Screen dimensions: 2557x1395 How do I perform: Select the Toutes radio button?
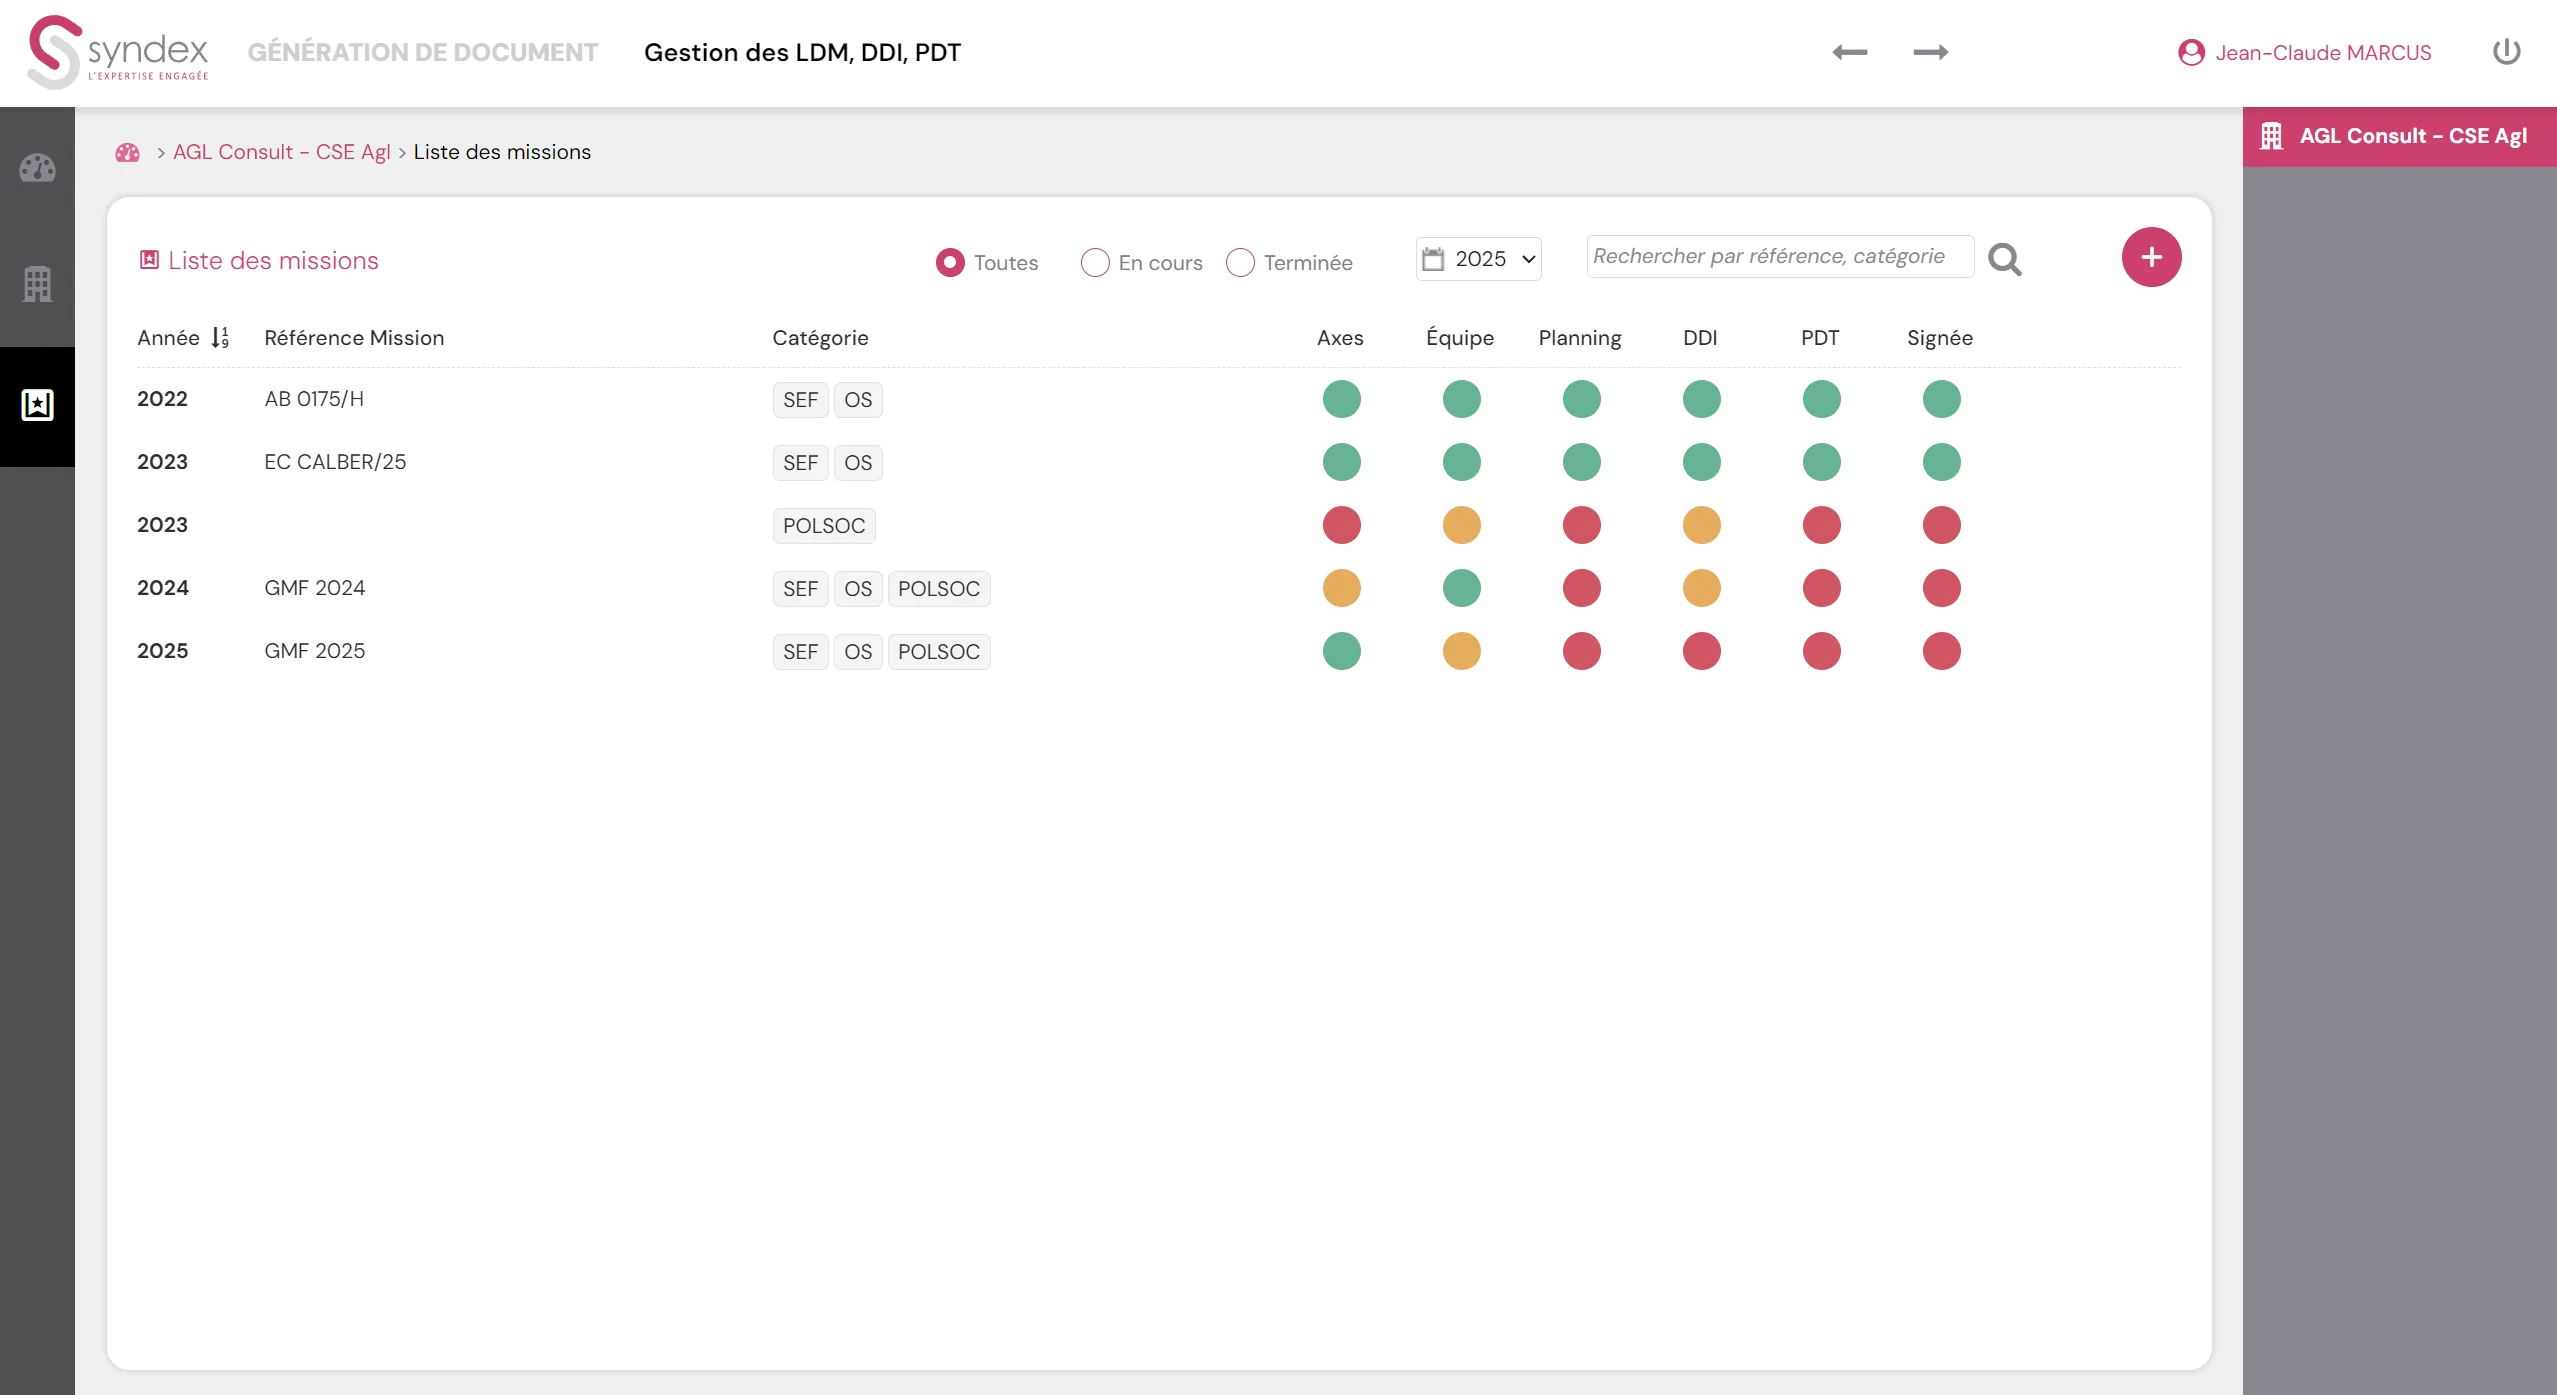click(950, 262)
